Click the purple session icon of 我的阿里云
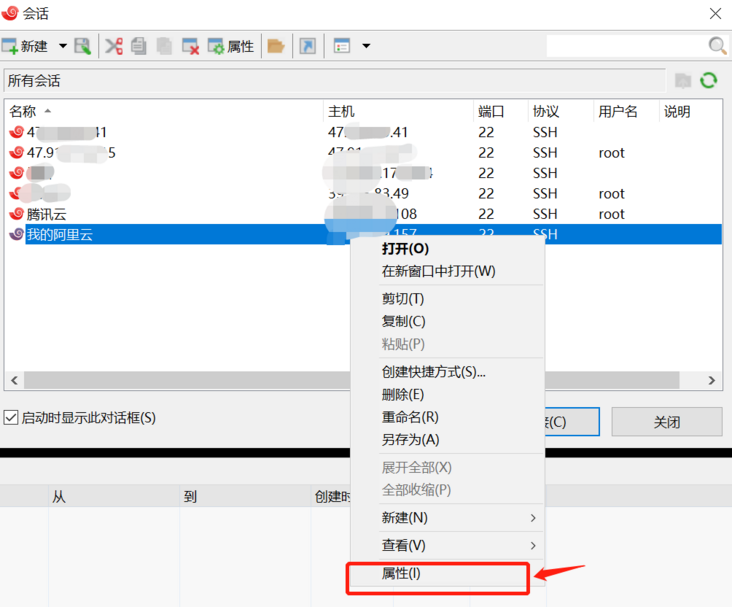732x607 pixels. 16,234
